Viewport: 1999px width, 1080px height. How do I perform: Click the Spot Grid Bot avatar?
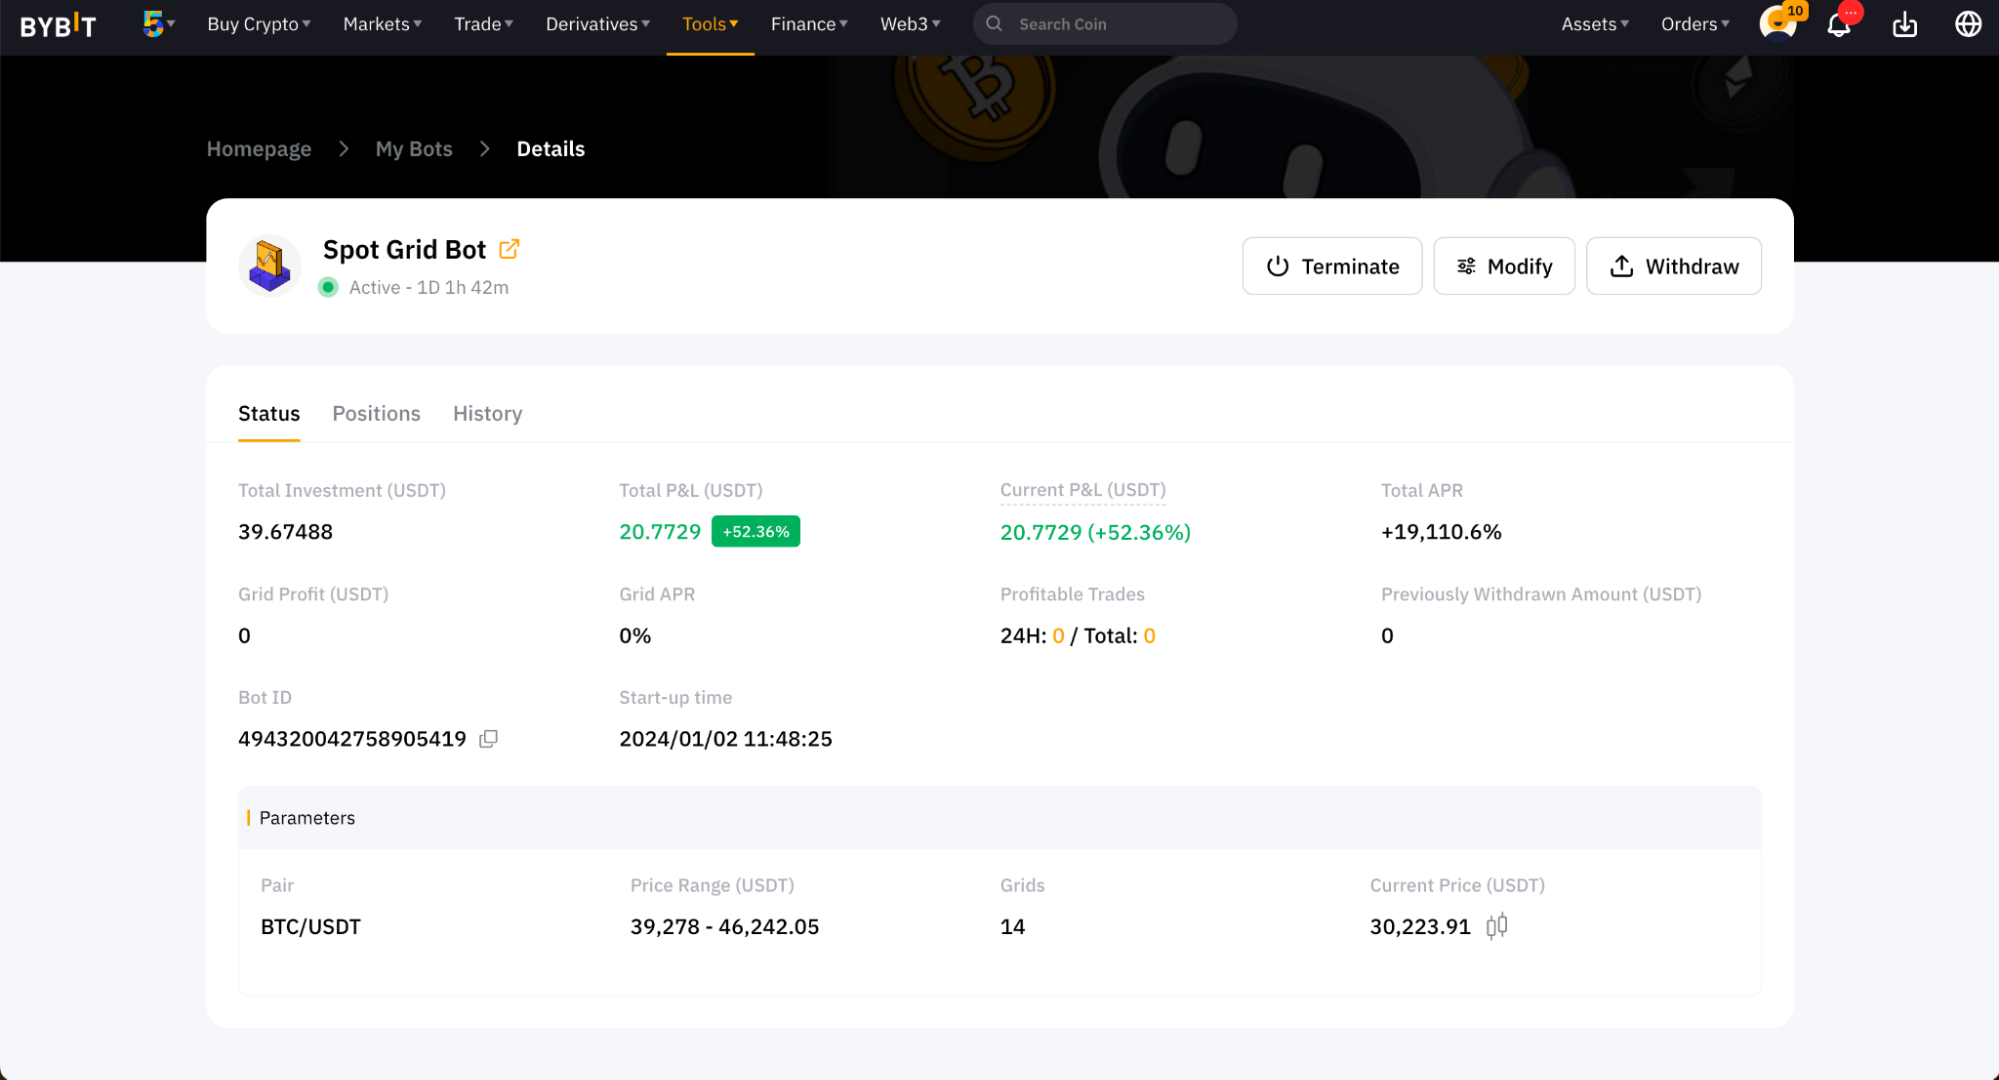coord(269,266)
